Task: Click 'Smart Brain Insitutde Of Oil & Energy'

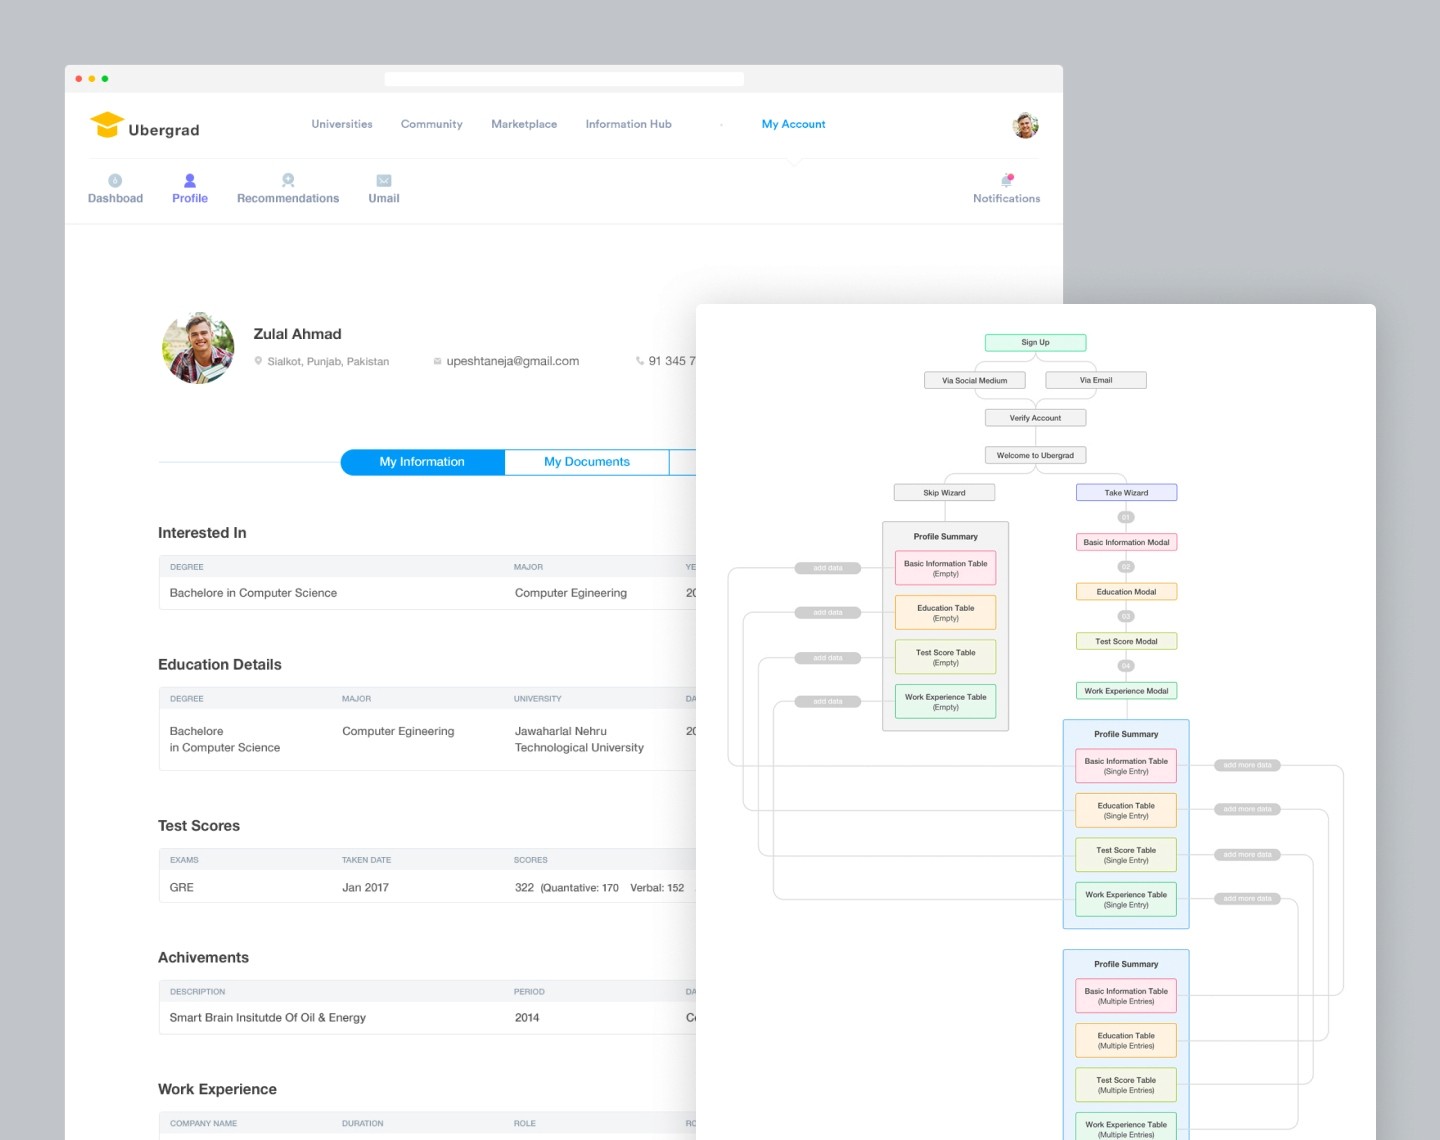Action: [x=268, y=1018]
